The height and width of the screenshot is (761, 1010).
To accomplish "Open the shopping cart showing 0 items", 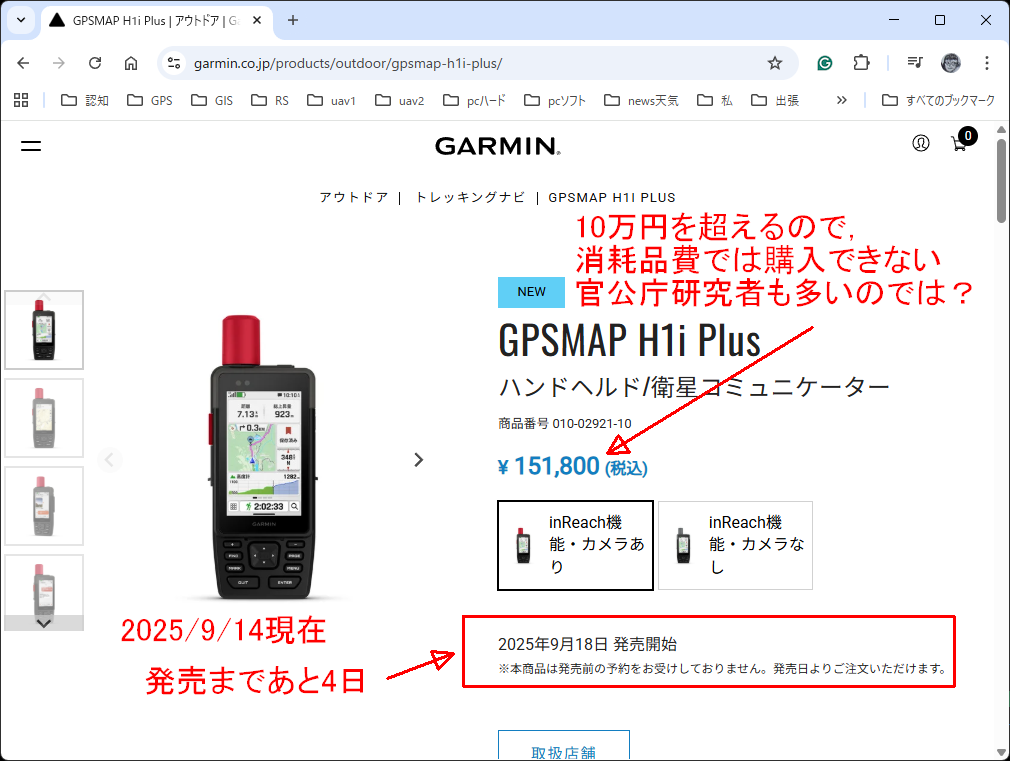I will click(958, 144).
